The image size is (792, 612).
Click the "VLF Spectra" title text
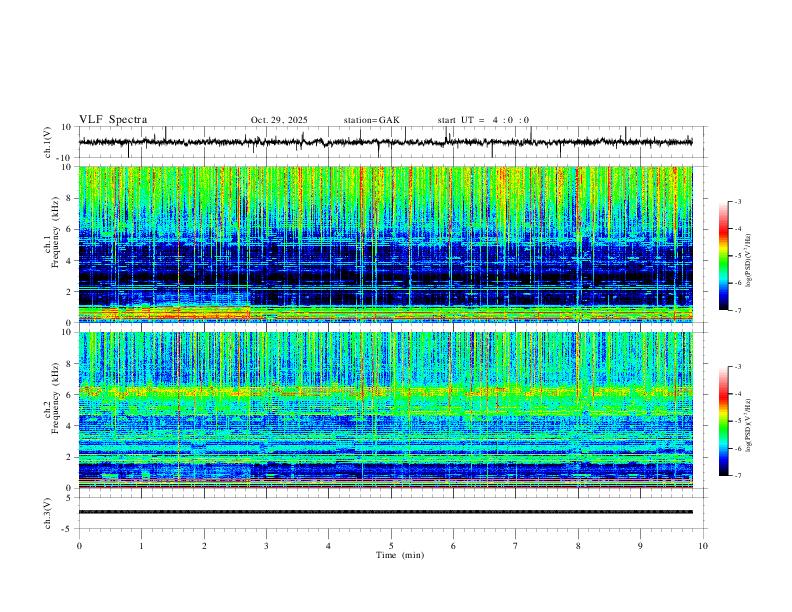coord(113,120)
